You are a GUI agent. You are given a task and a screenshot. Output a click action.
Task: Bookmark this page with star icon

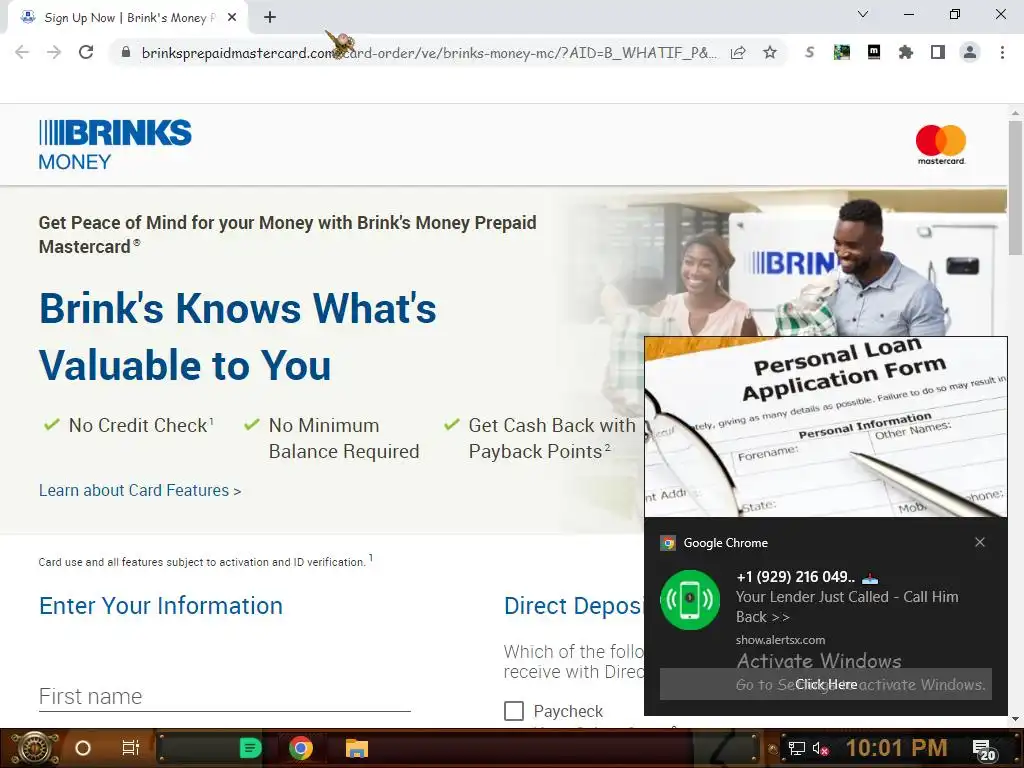click(x=770, y=52)
